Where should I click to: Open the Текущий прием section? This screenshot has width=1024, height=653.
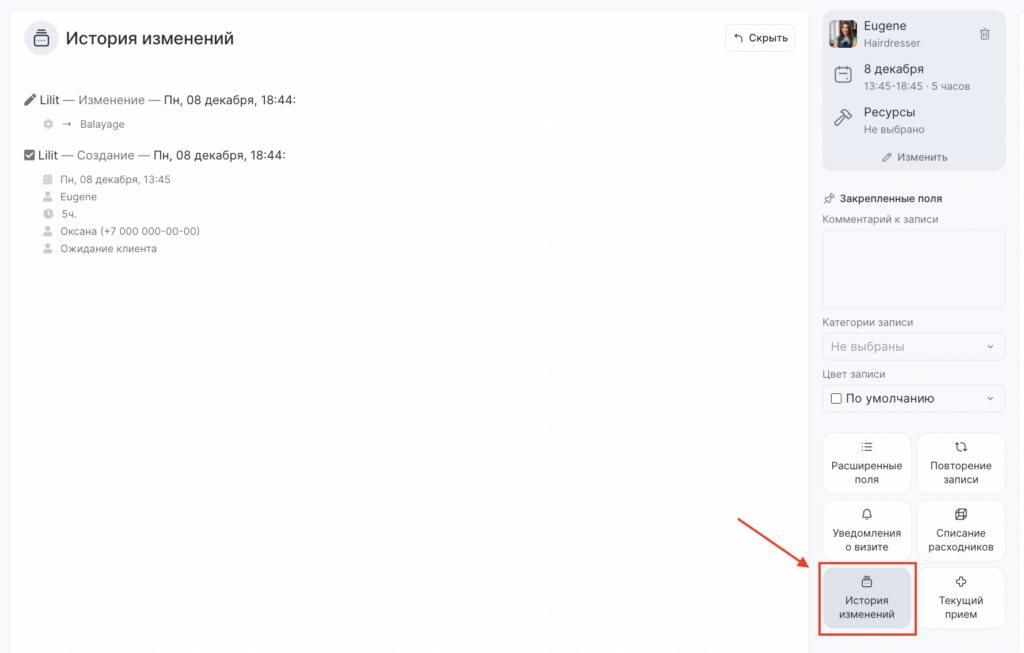coord(960,598)
